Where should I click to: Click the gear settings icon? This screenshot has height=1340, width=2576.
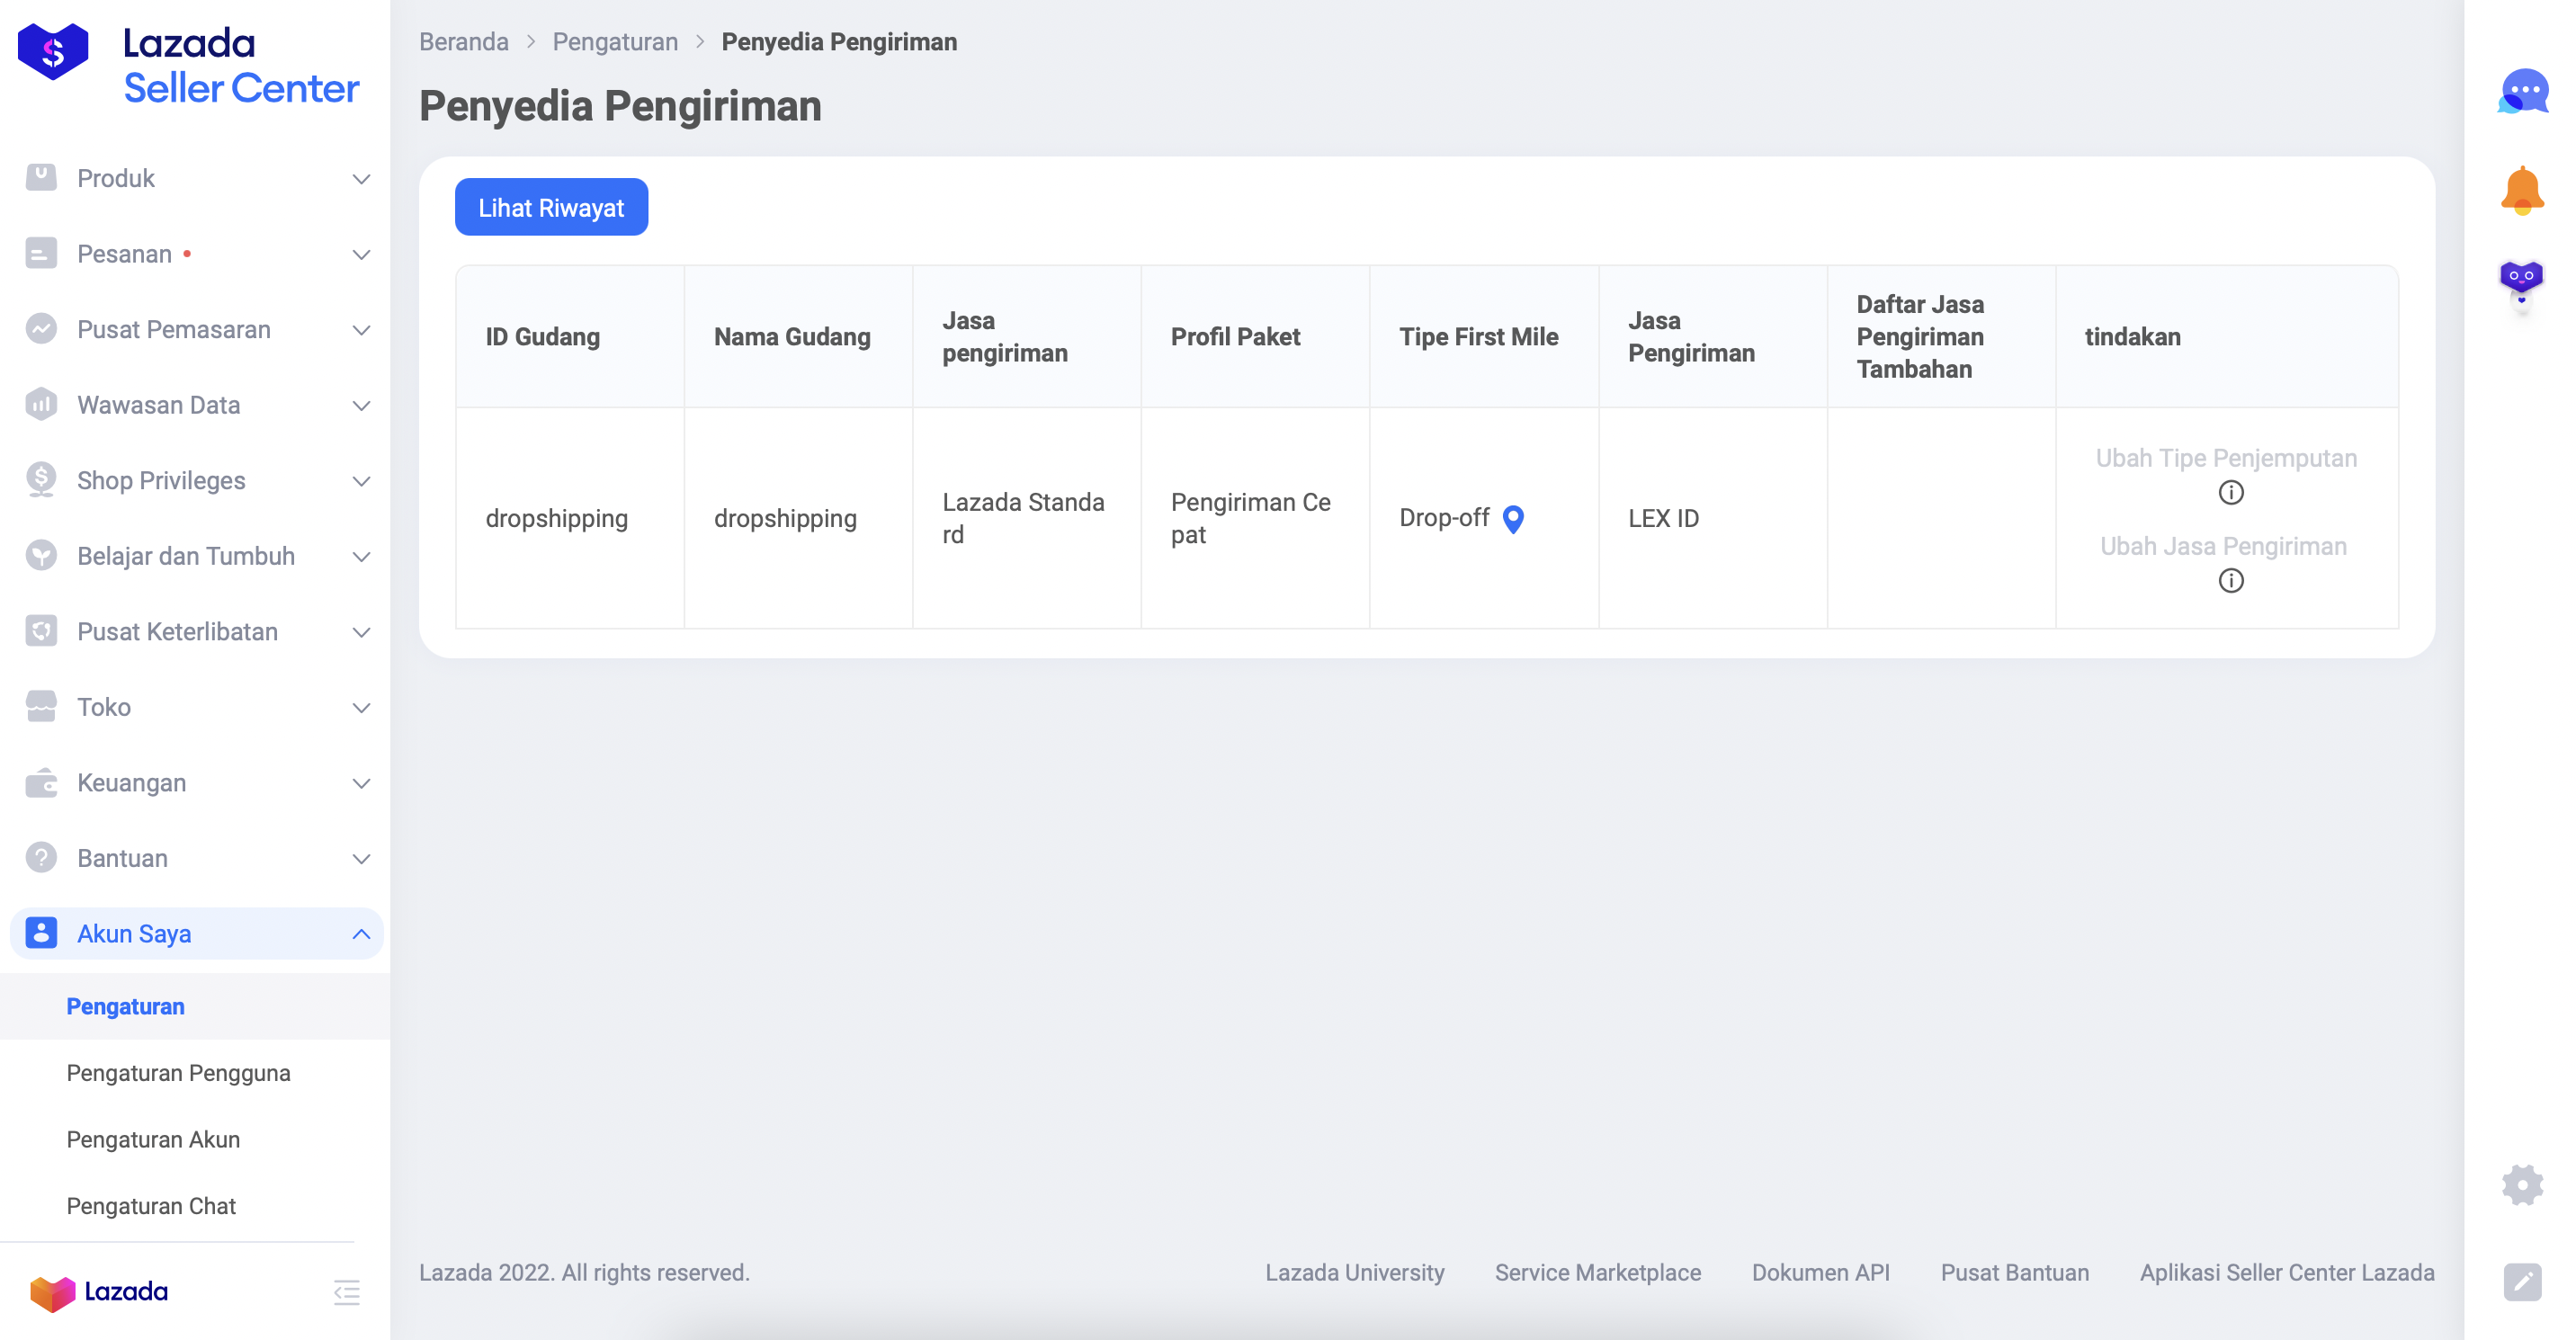(x=2522, y=1185)
